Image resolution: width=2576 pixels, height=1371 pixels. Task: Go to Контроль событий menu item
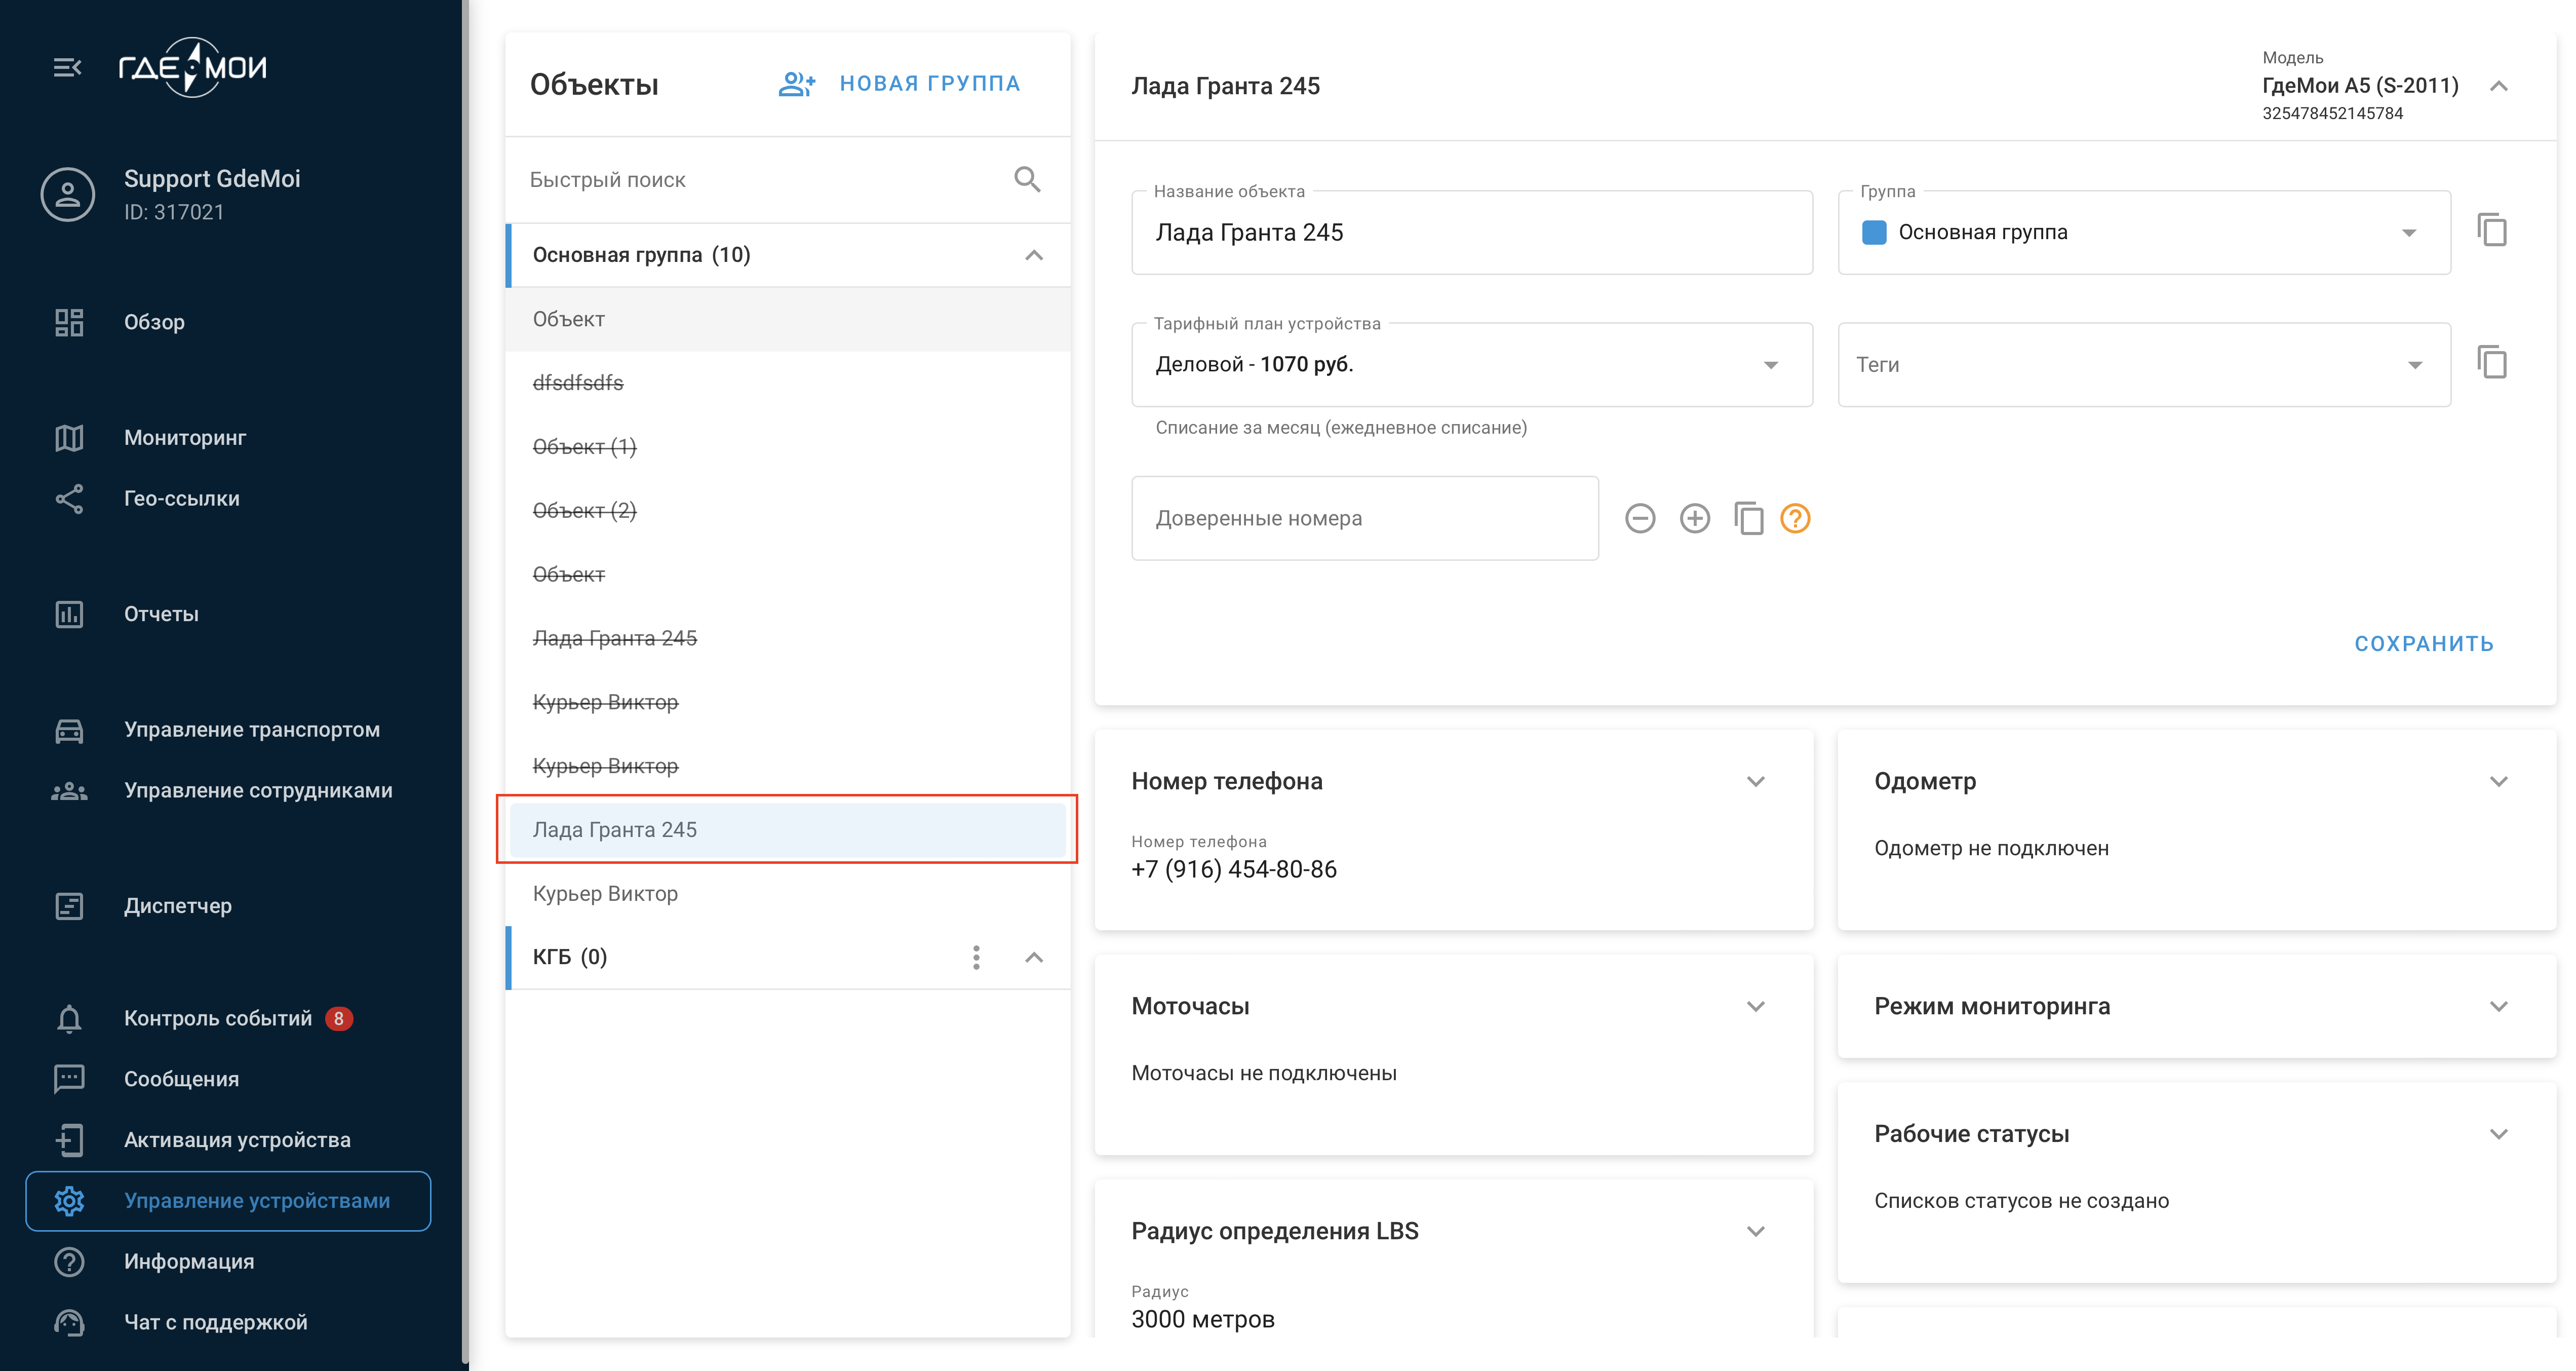pos(218,1018)
